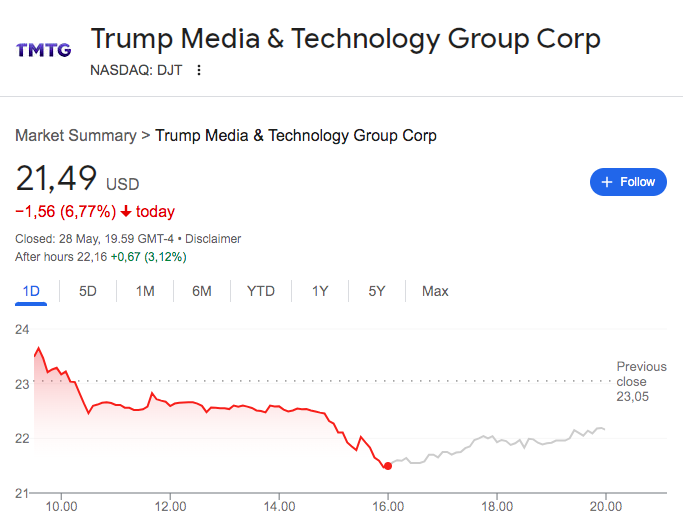Click the grey after-hours price line

500,441
